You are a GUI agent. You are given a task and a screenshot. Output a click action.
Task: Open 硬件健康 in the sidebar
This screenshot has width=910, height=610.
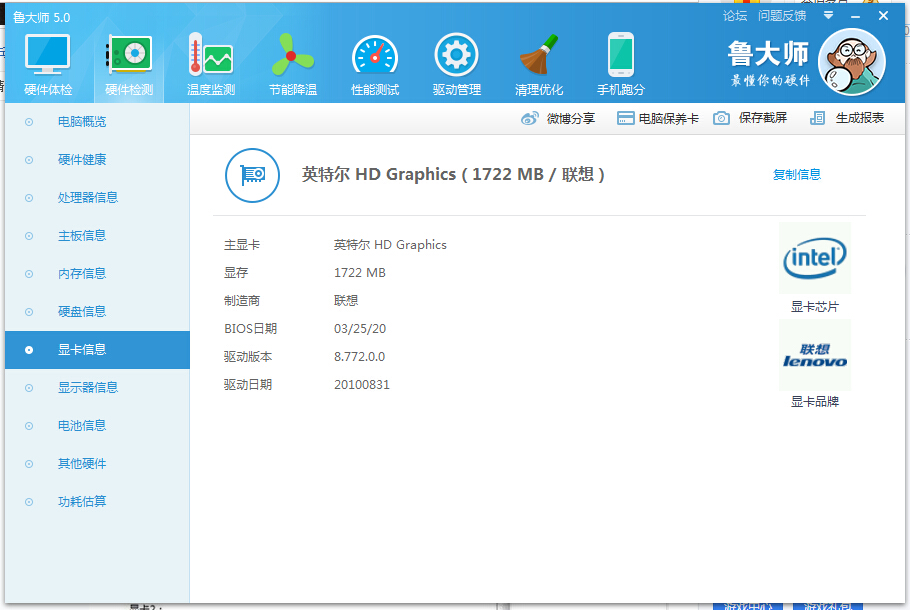(97, 160)
